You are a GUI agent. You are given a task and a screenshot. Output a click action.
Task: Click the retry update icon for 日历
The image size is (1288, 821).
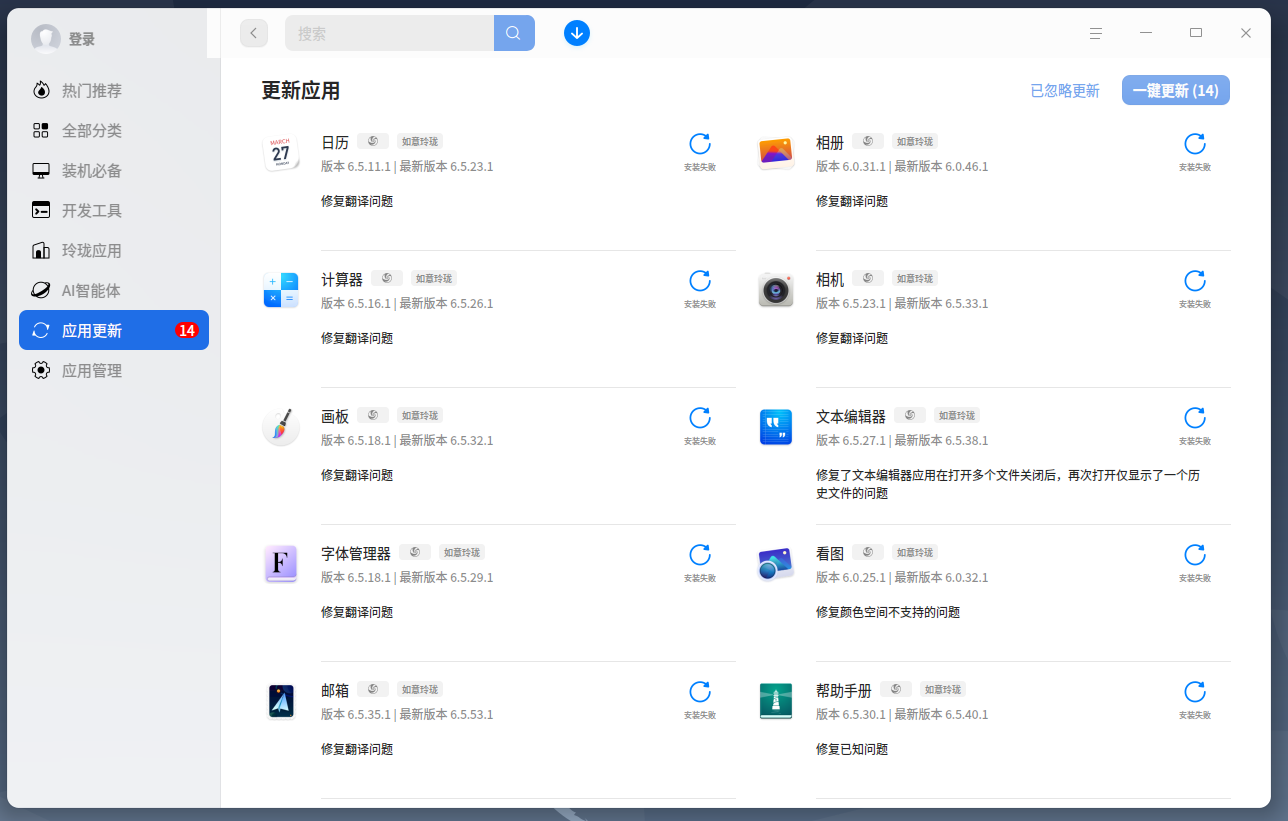700,144
